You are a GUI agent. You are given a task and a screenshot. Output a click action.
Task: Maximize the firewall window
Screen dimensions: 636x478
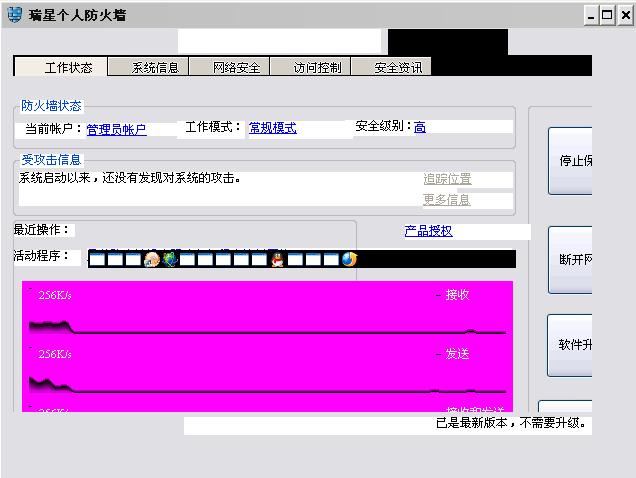(x=607, y=16)
